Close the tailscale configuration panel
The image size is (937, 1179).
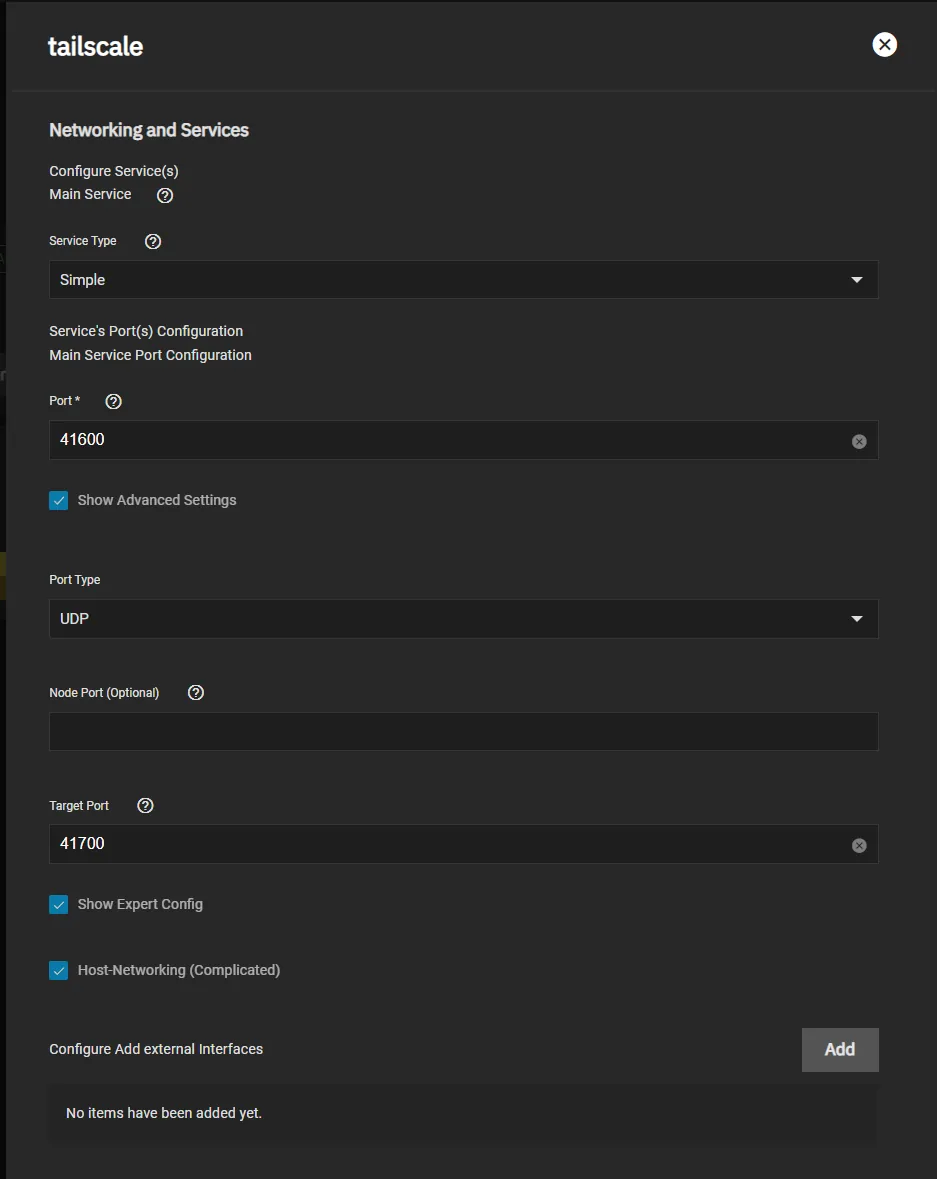click(x=884, y=44)
